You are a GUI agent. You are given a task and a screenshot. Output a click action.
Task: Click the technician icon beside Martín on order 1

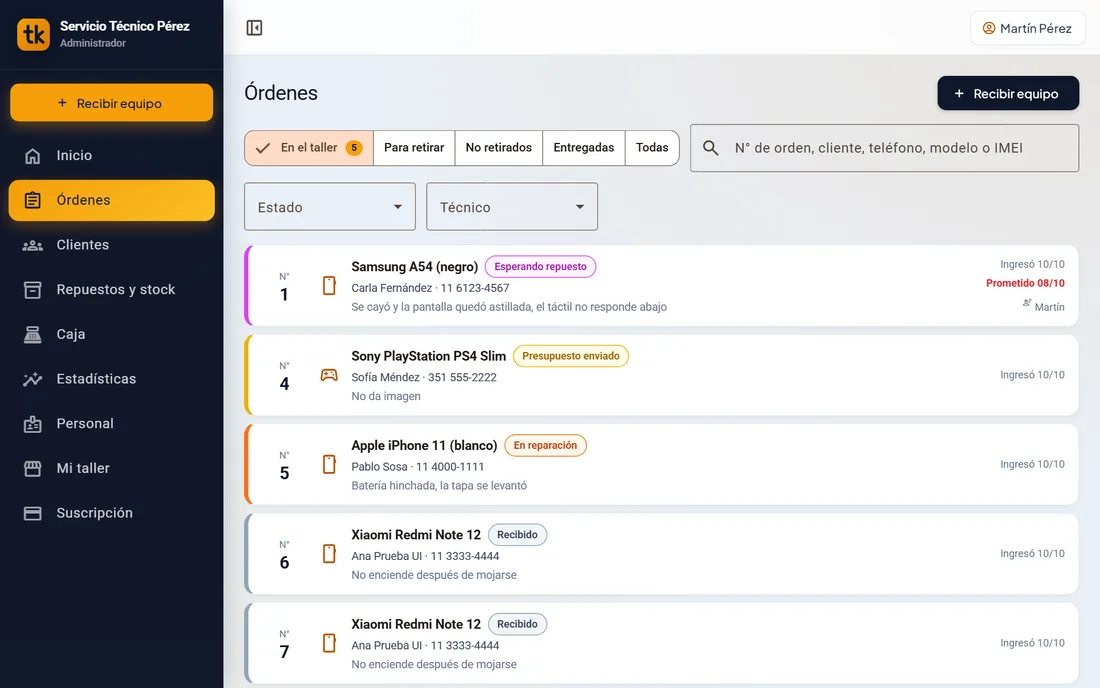coord(1027,303)
